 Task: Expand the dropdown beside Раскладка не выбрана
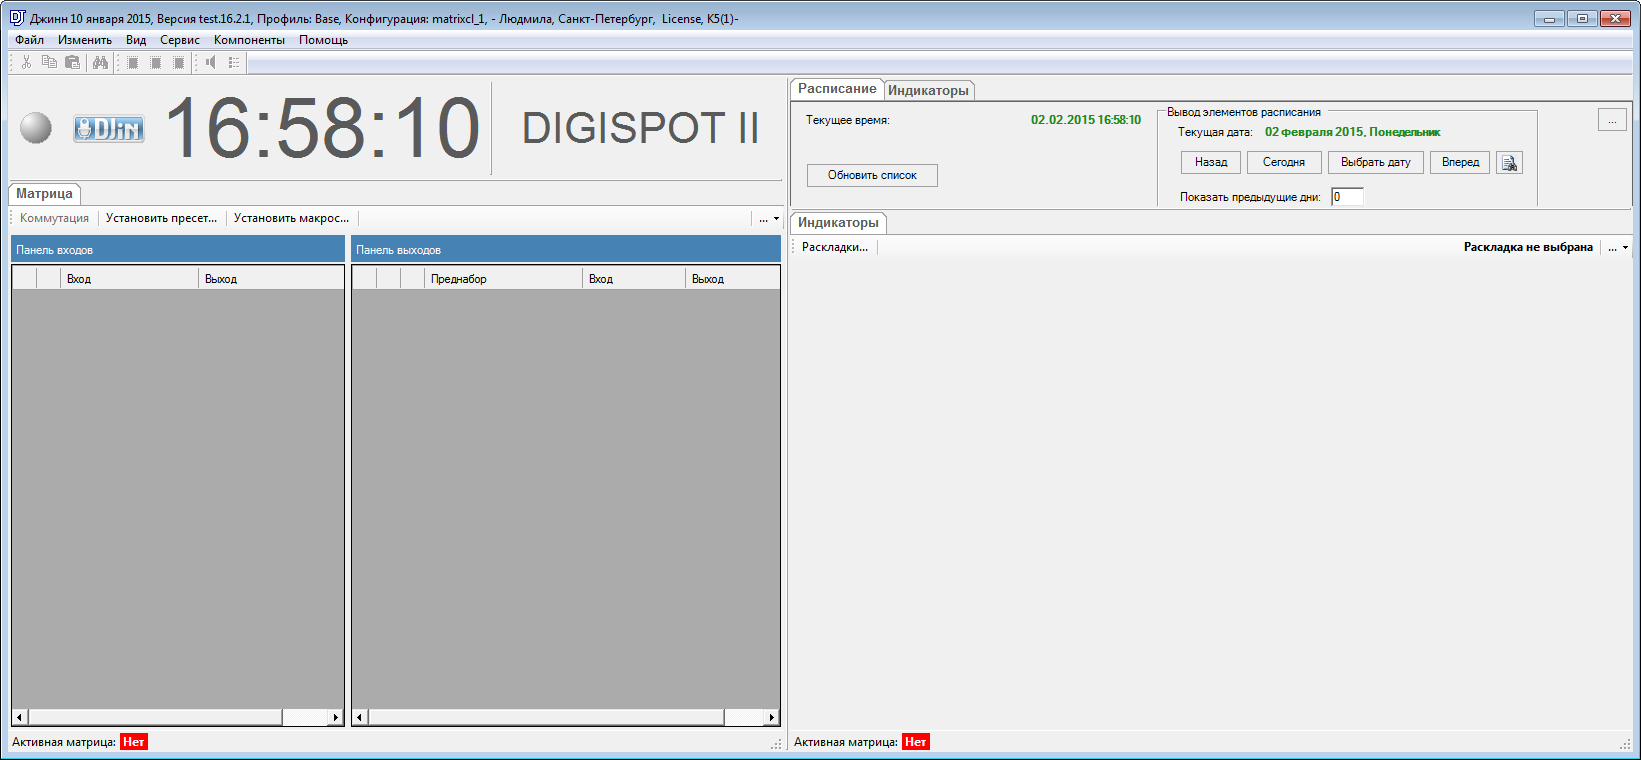tap(1618, 248)
